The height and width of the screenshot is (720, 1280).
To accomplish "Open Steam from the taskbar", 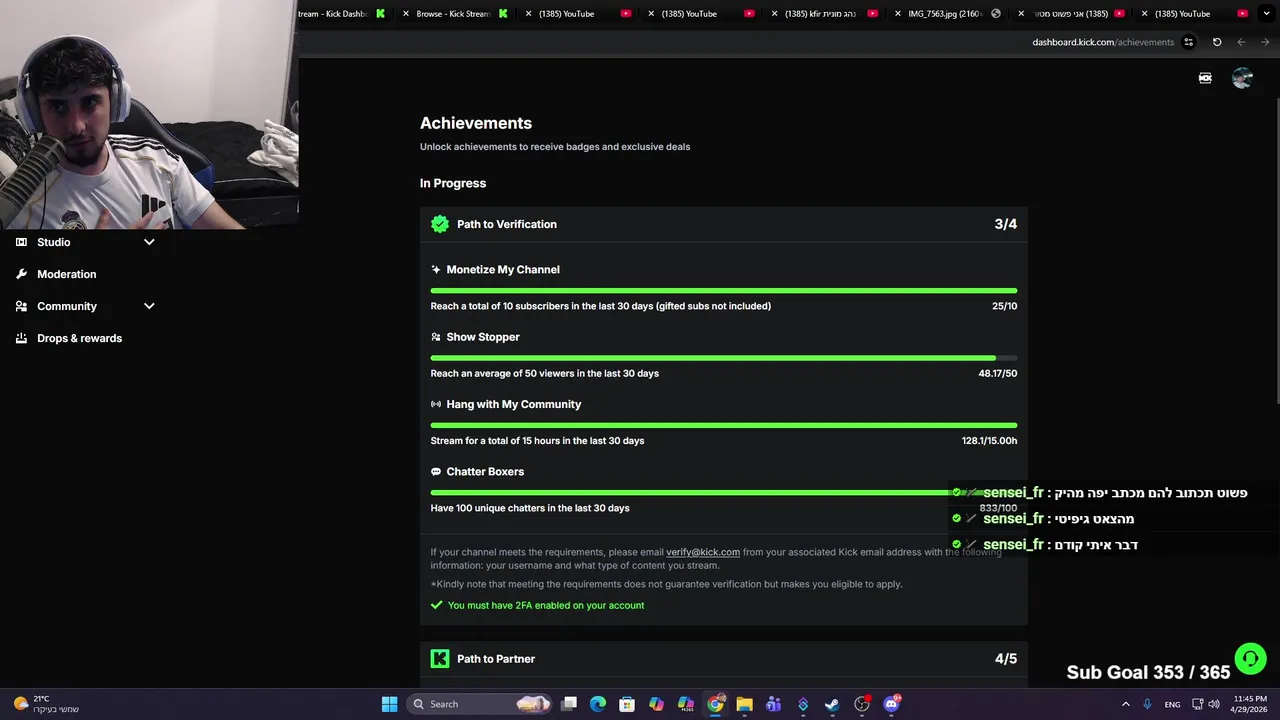I will point(832,704).
